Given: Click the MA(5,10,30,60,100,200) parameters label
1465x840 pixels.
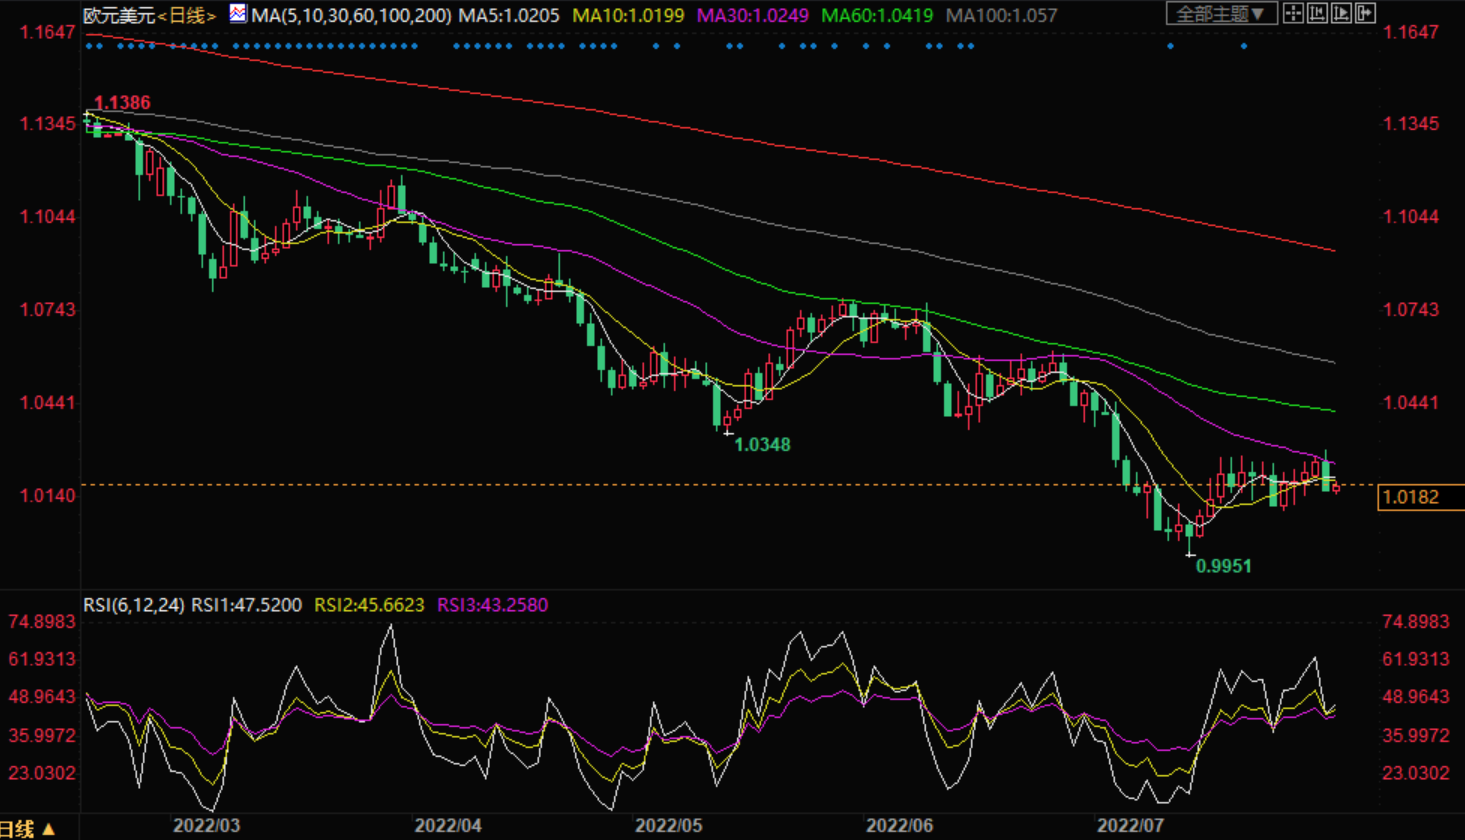Looking at the screenshot, I should coord(351,16).
